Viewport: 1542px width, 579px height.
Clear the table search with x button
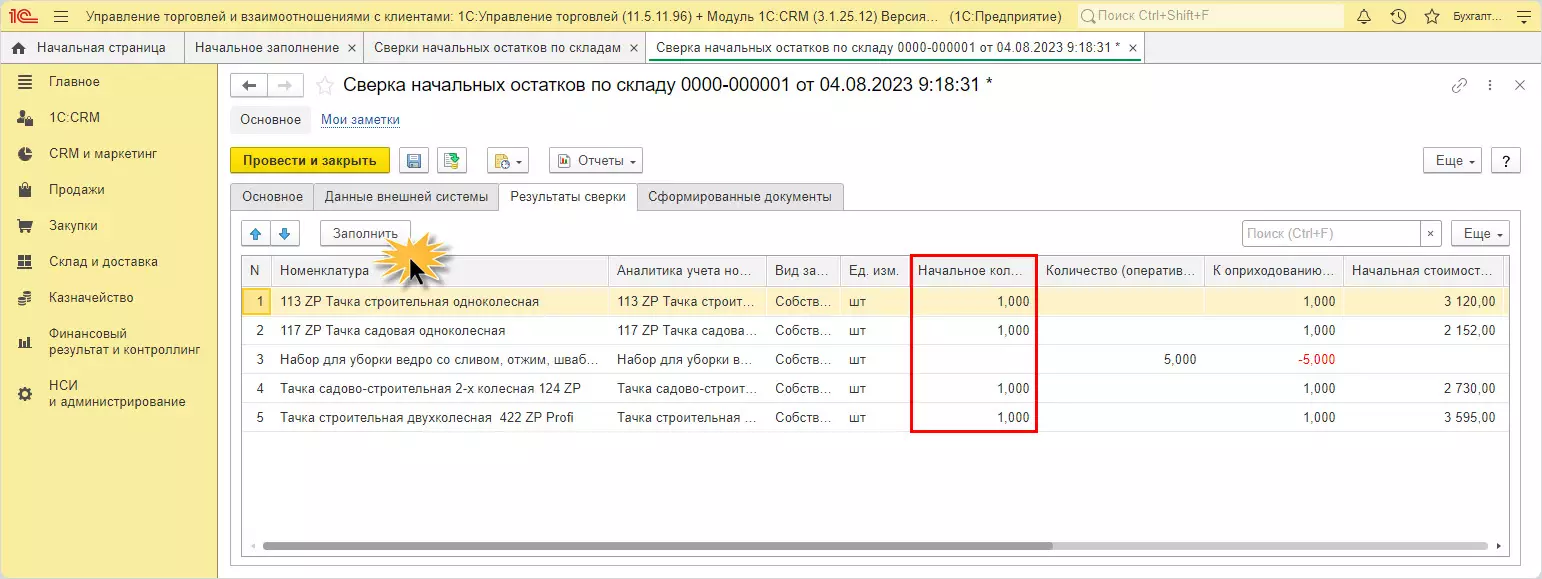click(1431, 233)
